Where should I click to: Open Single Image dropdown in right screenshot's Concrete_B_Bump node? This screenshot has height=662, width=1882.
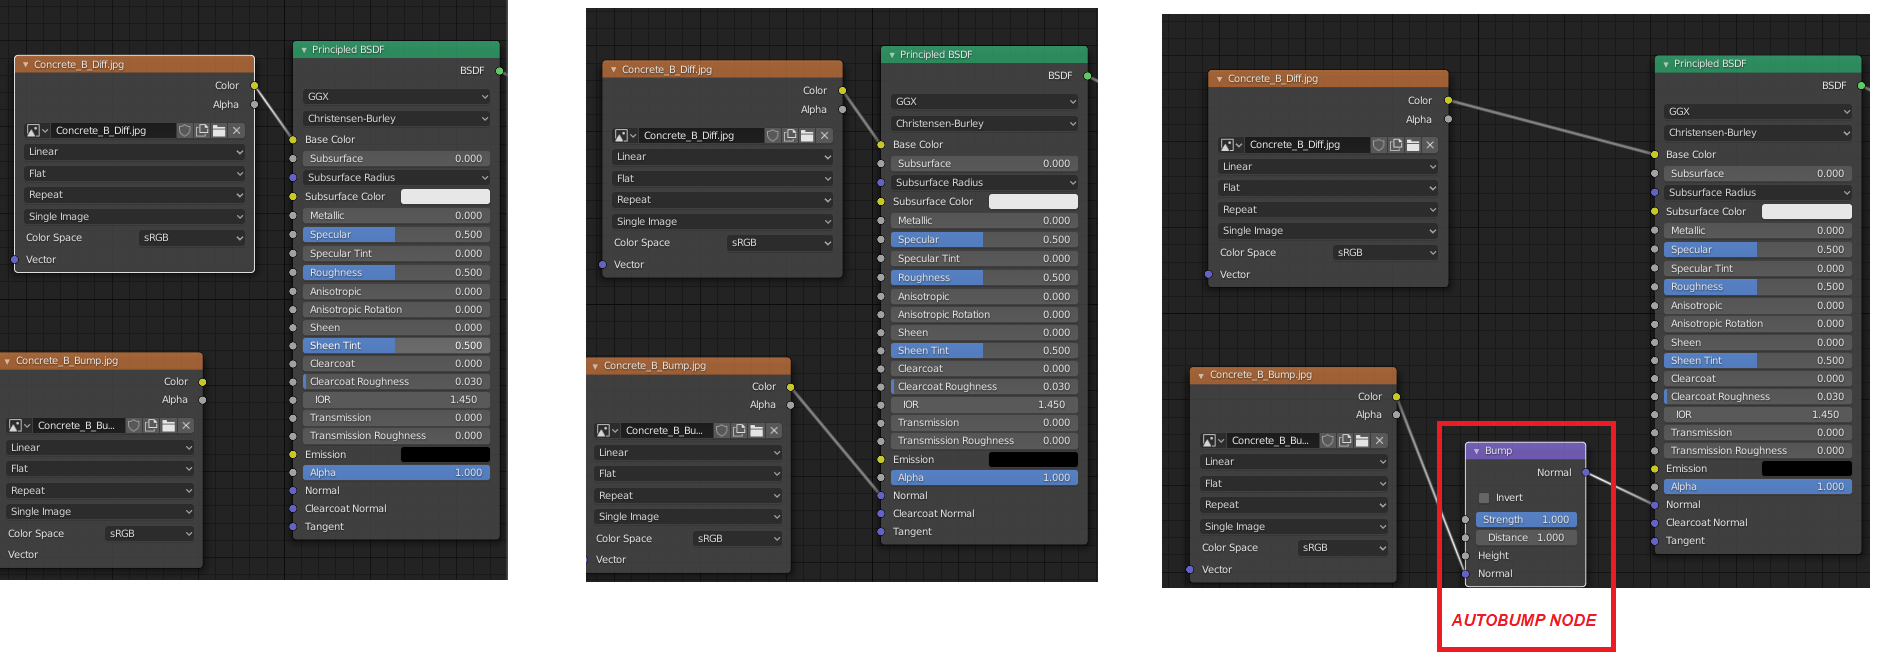(1295, 527)
